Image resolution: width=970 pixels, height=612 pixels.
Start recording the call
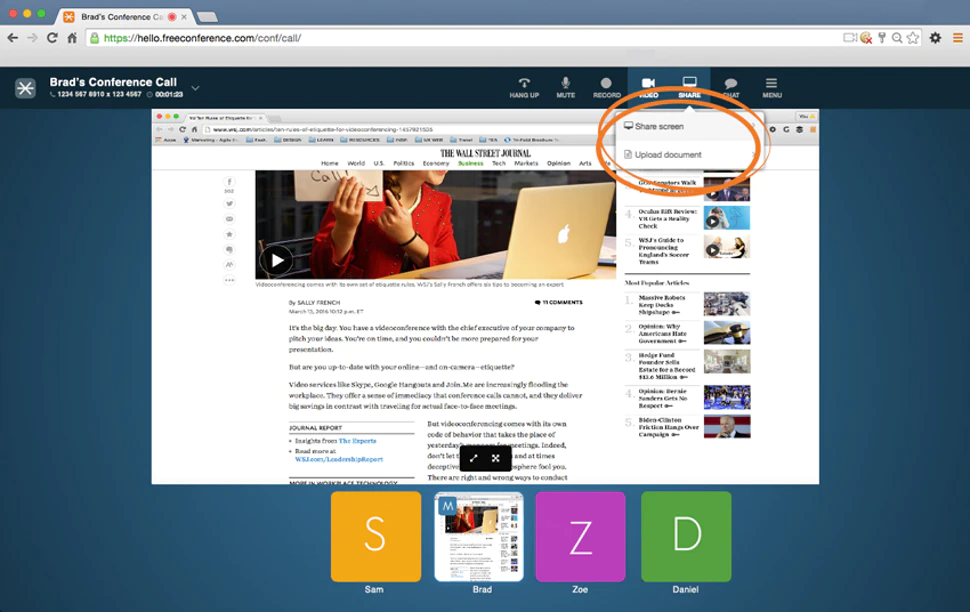coord(605,86)
